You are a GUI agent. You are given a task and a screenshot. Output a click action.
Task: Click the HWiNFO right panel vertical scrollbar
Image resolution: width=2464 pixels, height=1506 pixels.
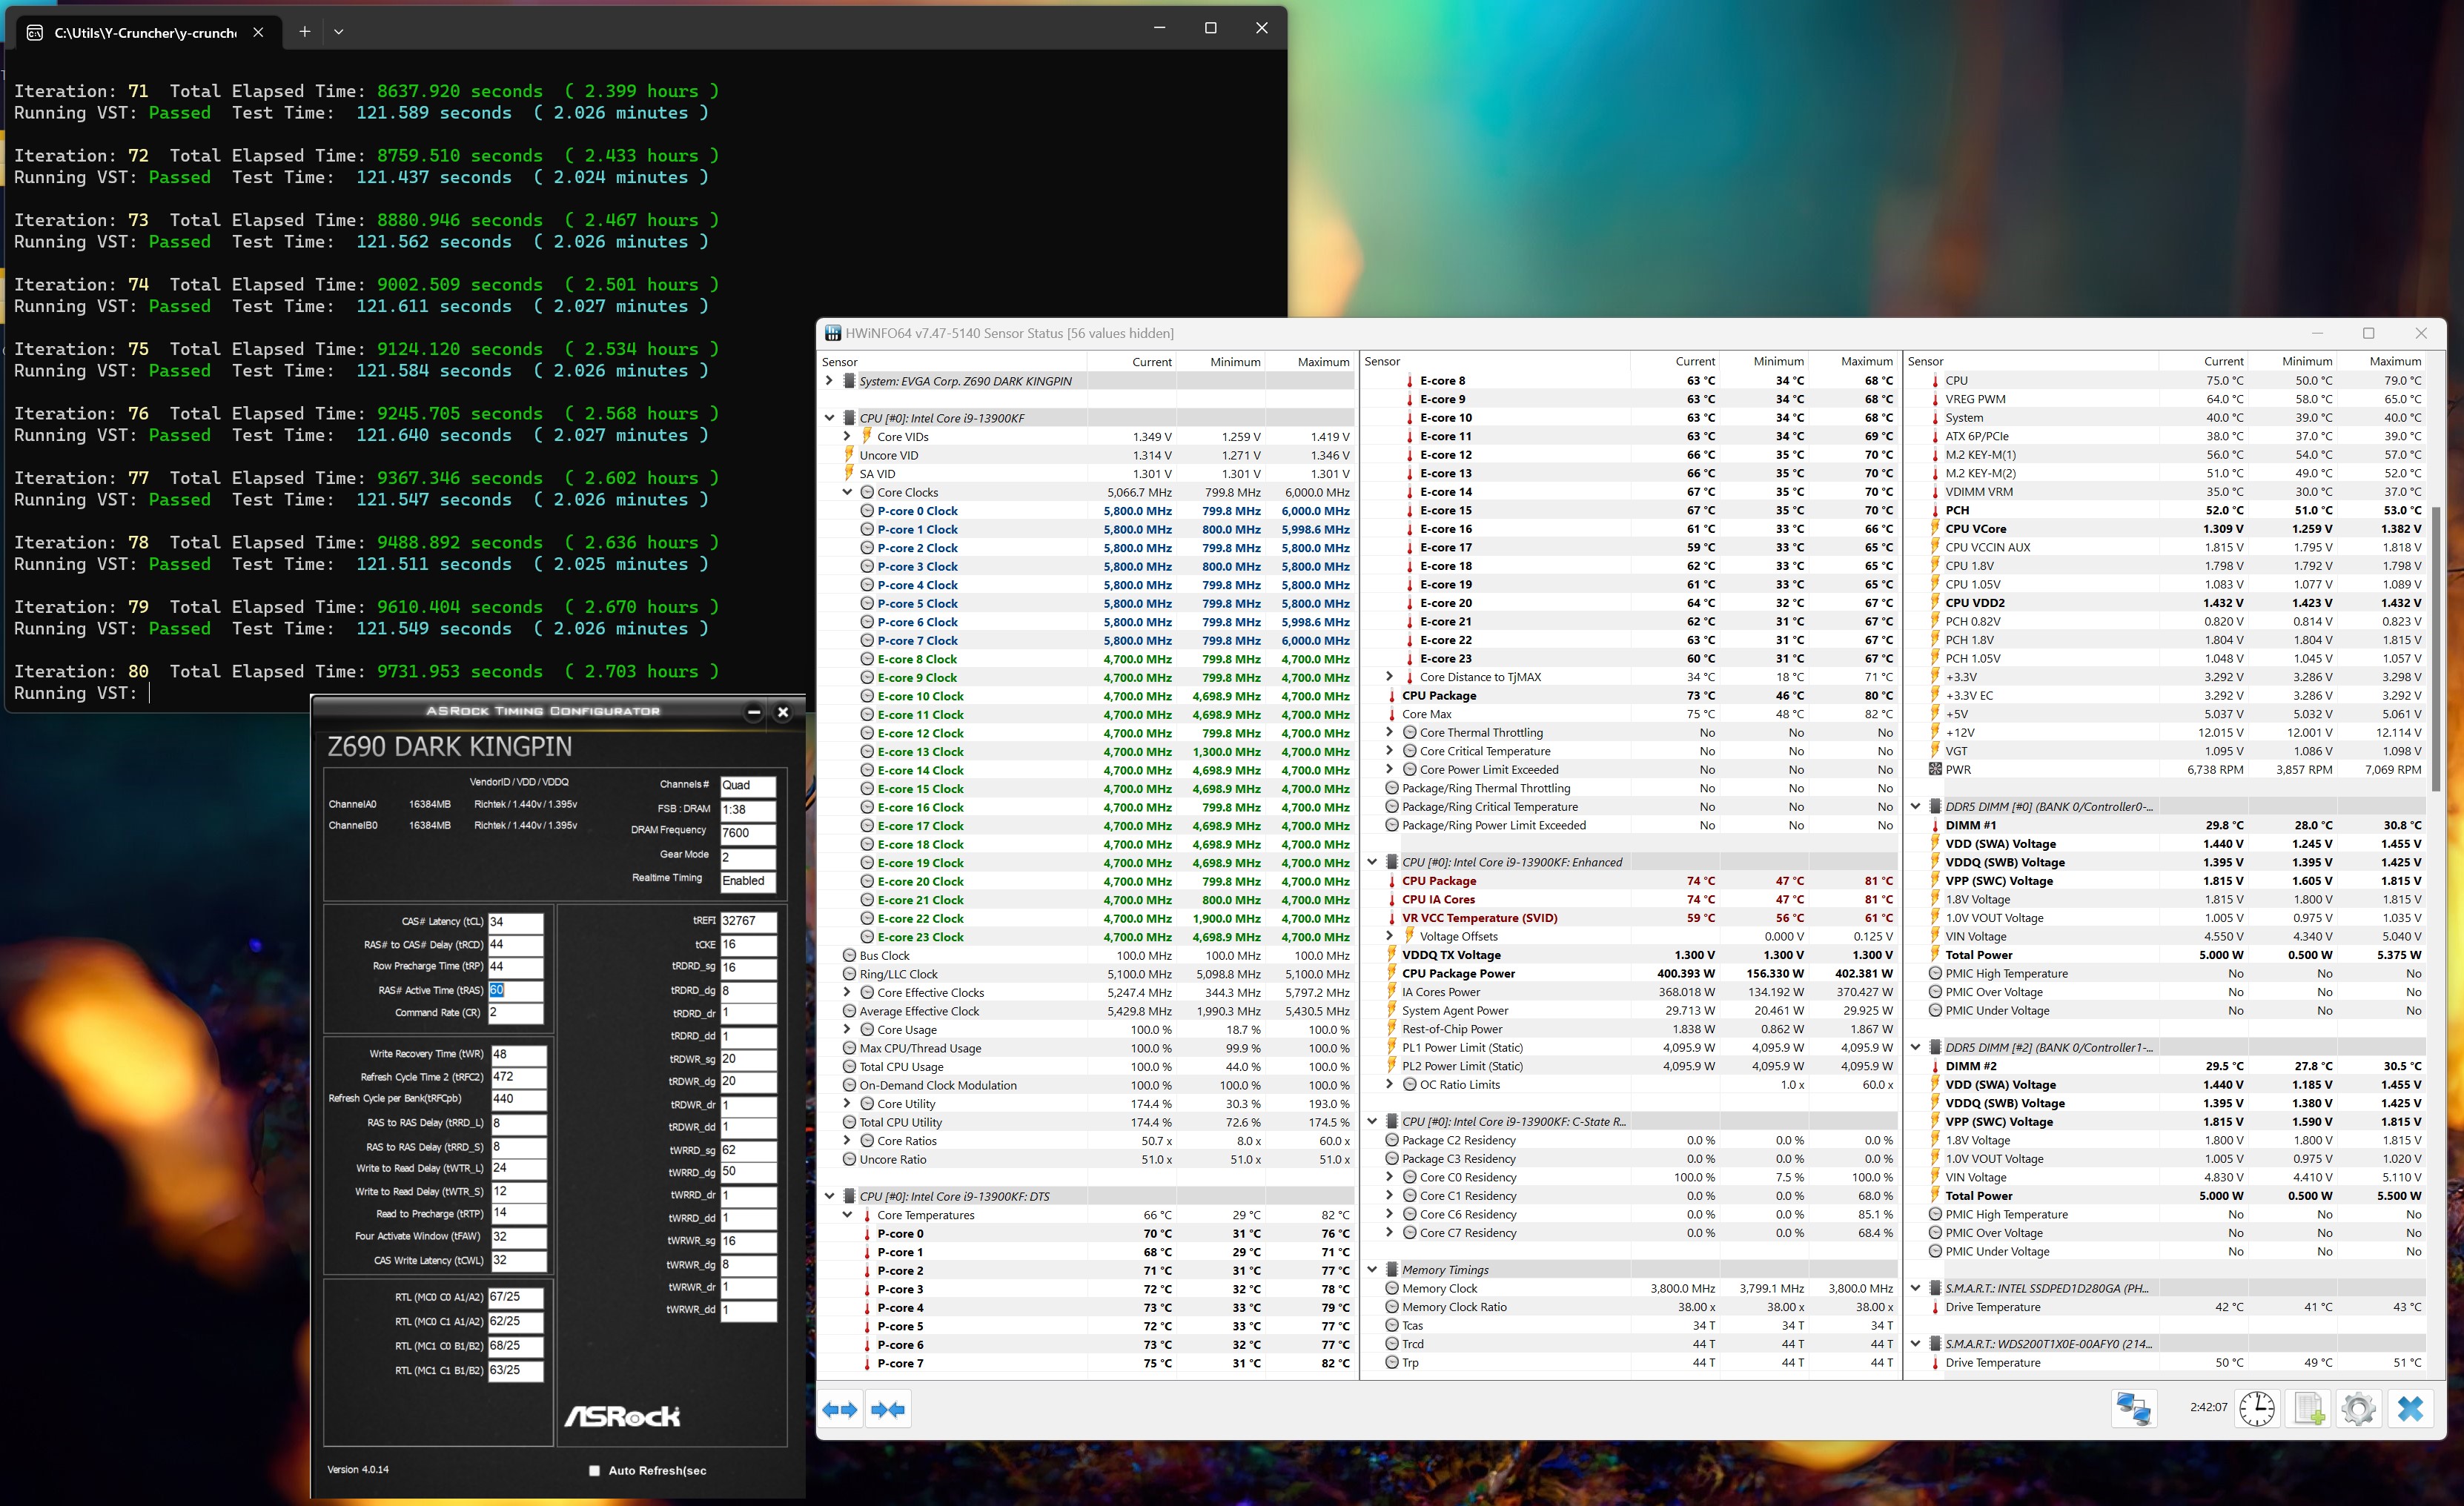point(2436,650)
